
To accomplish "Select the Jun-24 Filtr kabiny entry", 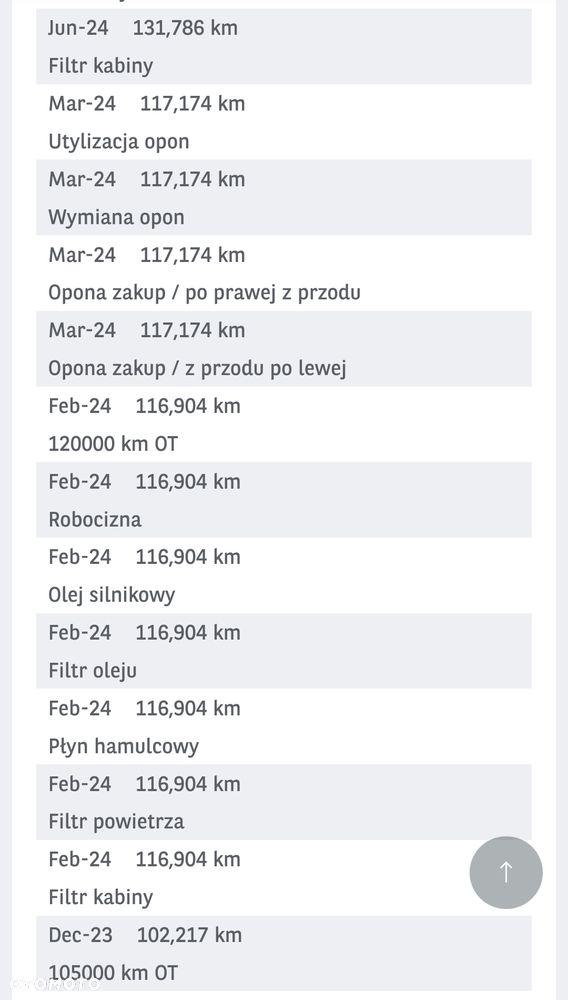I will point(284,47).
